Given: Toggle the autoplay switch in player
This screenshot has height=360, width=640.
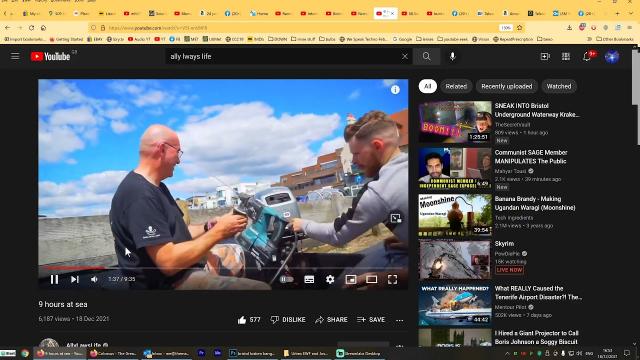Looking at the screenshot, I should (x=287, y=279).
